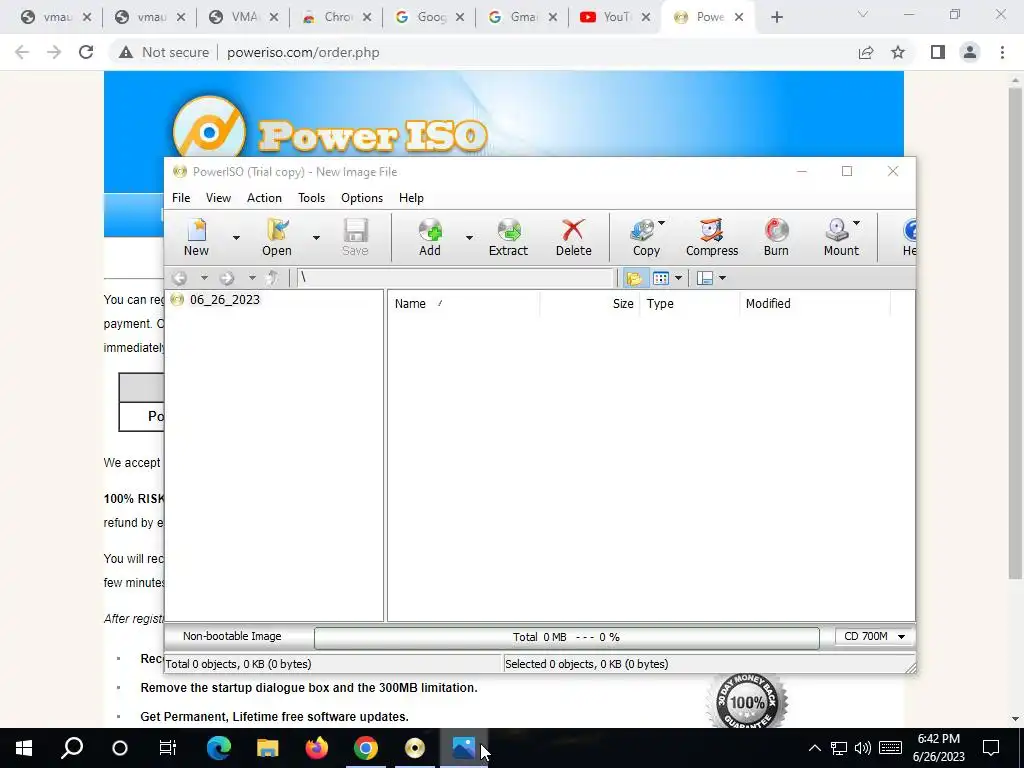Click the Extract toolbar icon
1024x768 pixels.
508,237
